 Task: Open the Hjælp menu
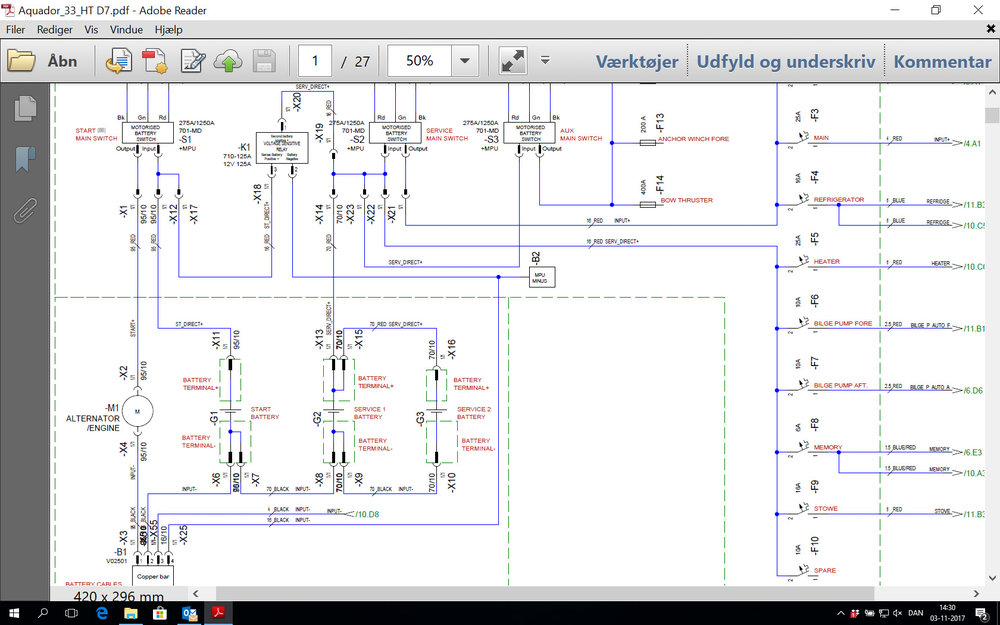(168, 29)
